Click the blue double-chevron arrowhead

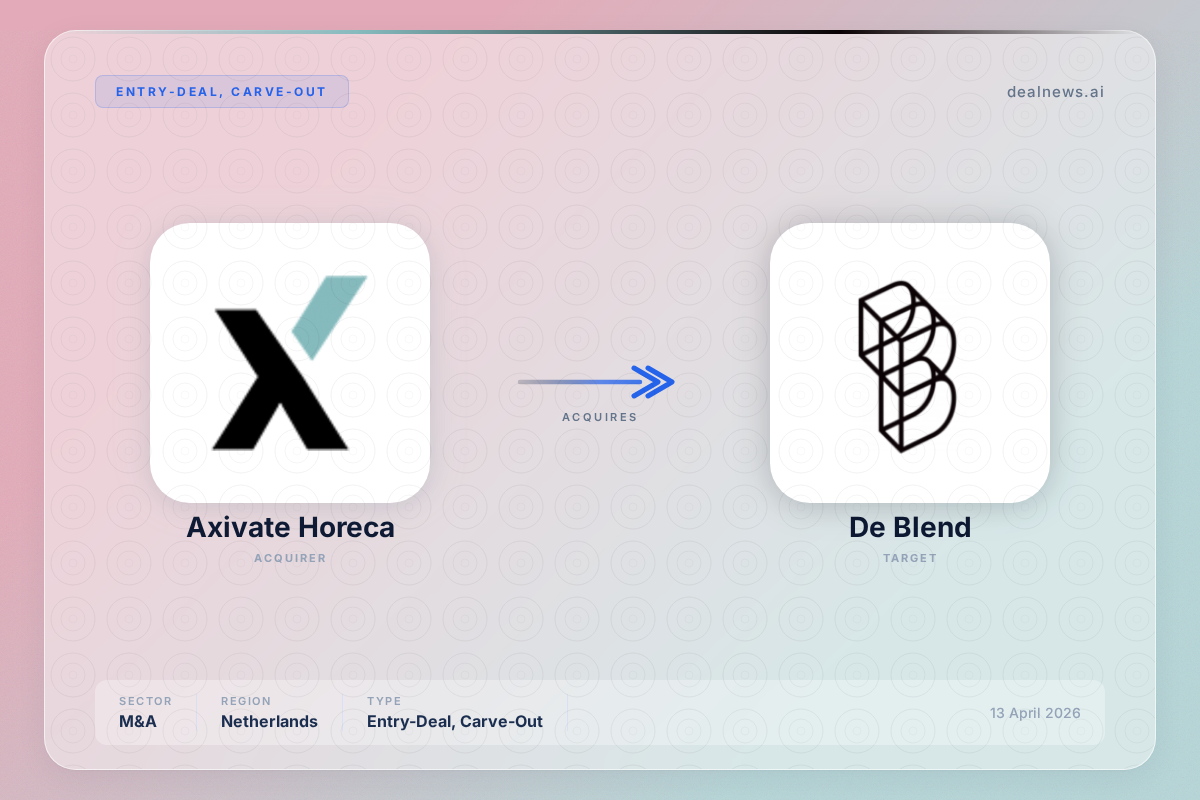click(x=655, y=382)
